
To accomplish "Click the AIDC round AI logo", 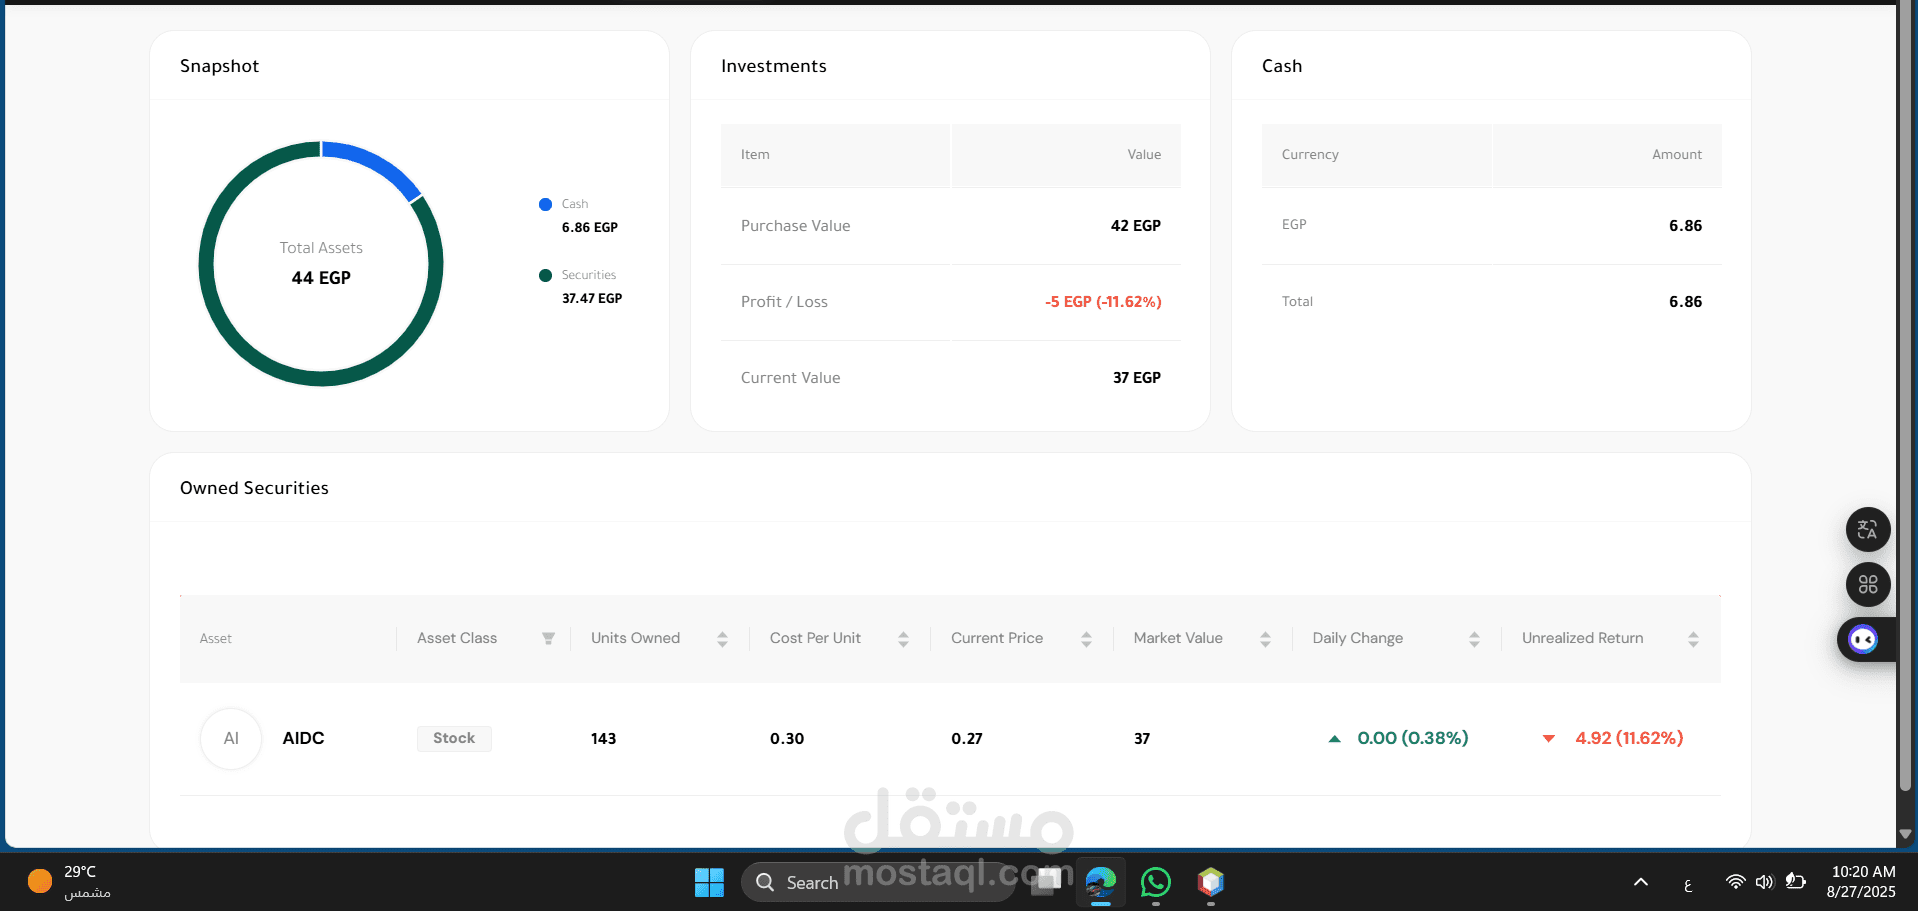I will (231, 739).
